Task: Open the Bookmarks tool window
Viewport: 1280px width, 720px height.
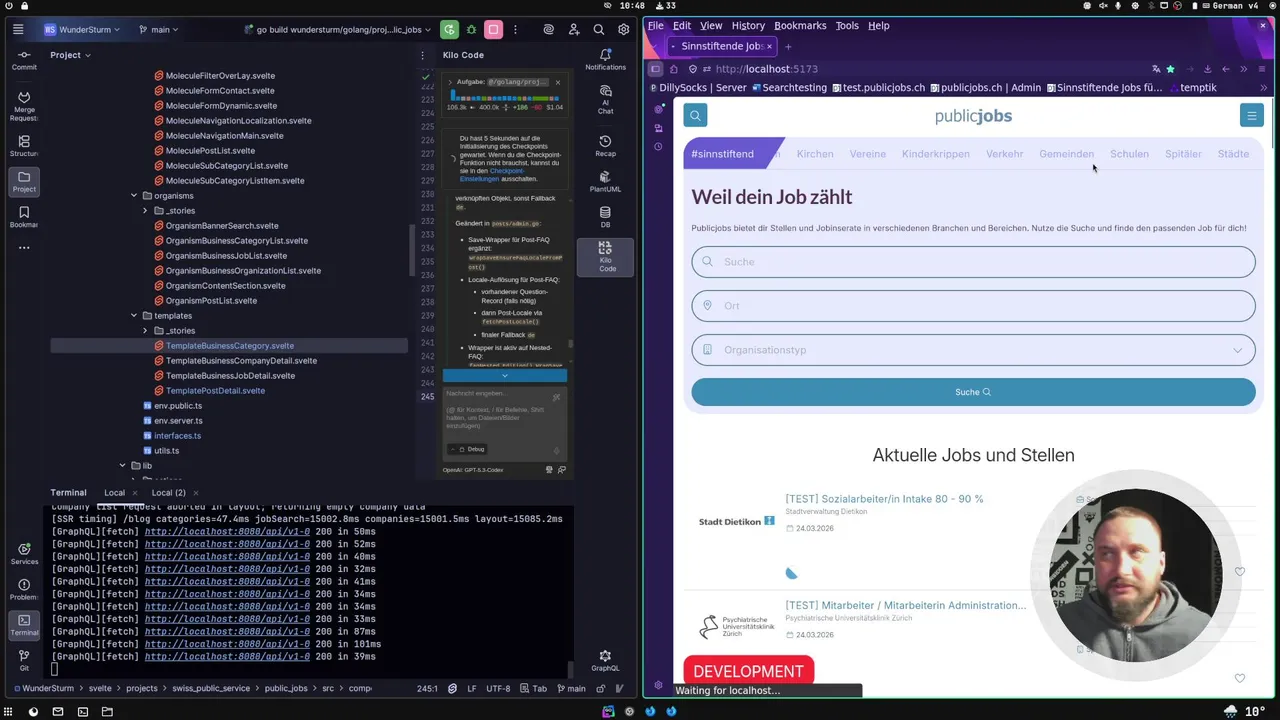Action: point(24,217)
